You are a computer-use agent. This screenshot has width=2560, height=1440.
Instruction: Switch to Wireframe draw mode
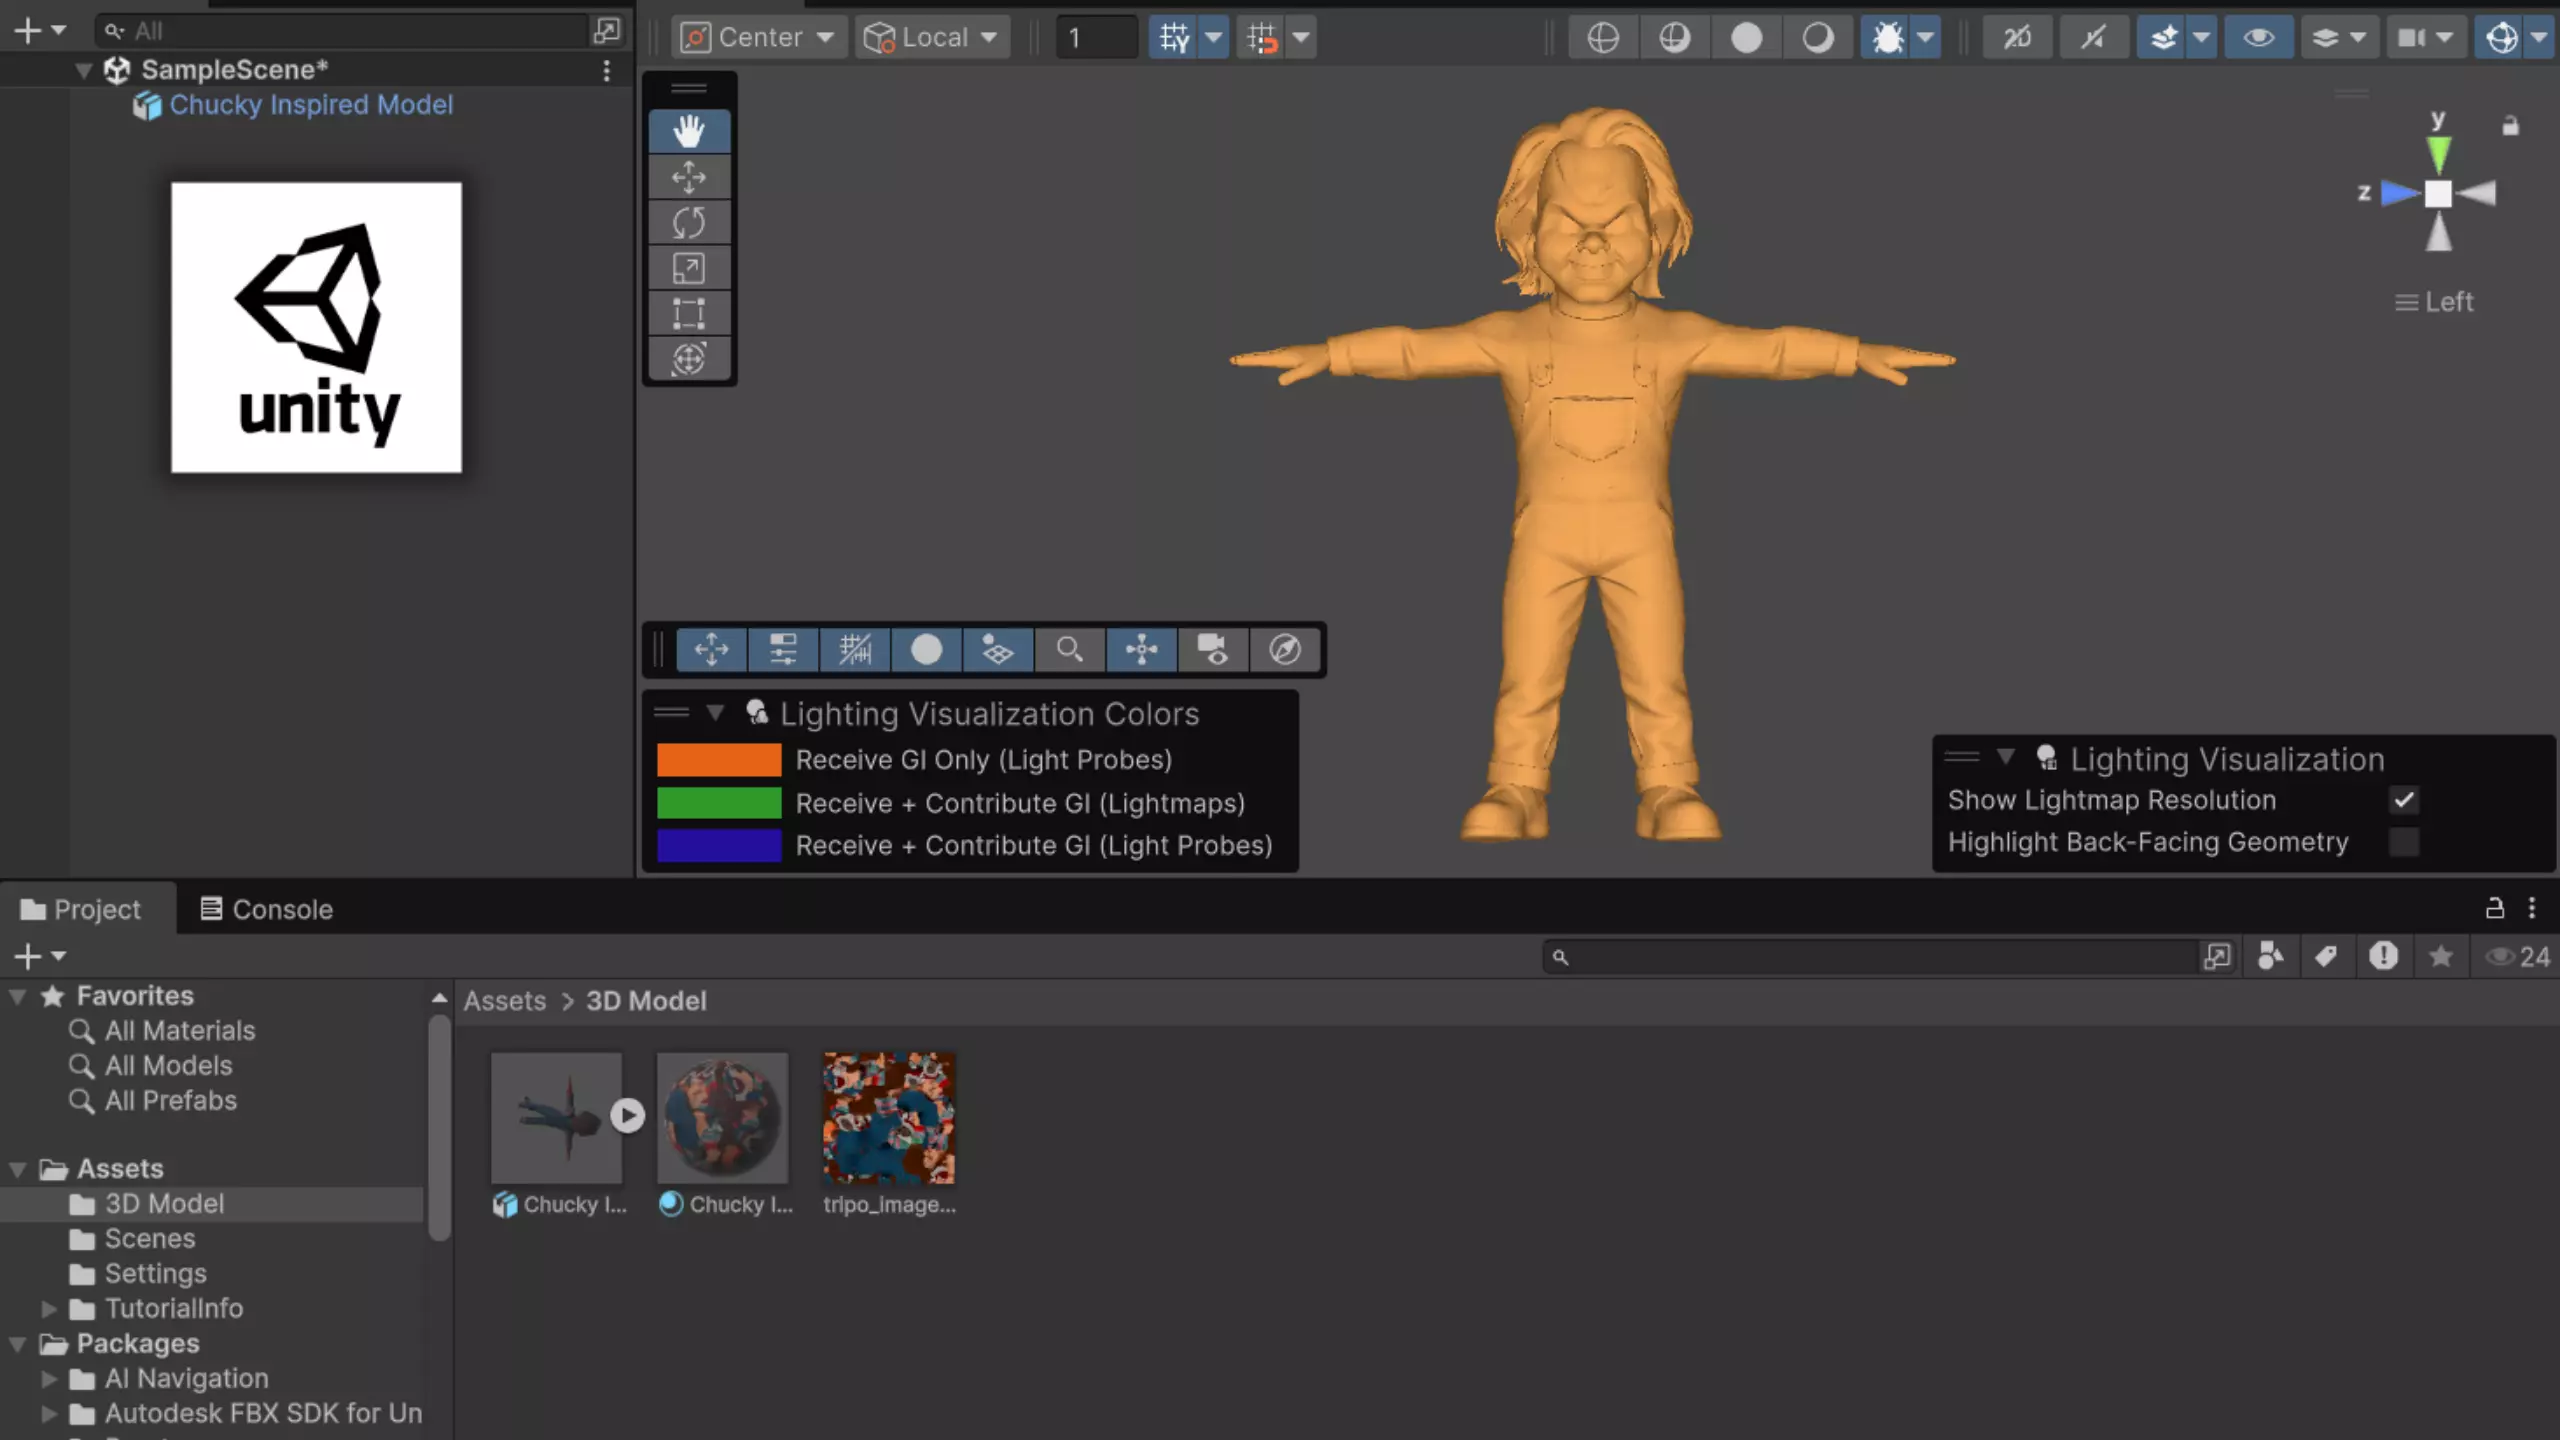pyautogui.click(x=1603, y=37)
